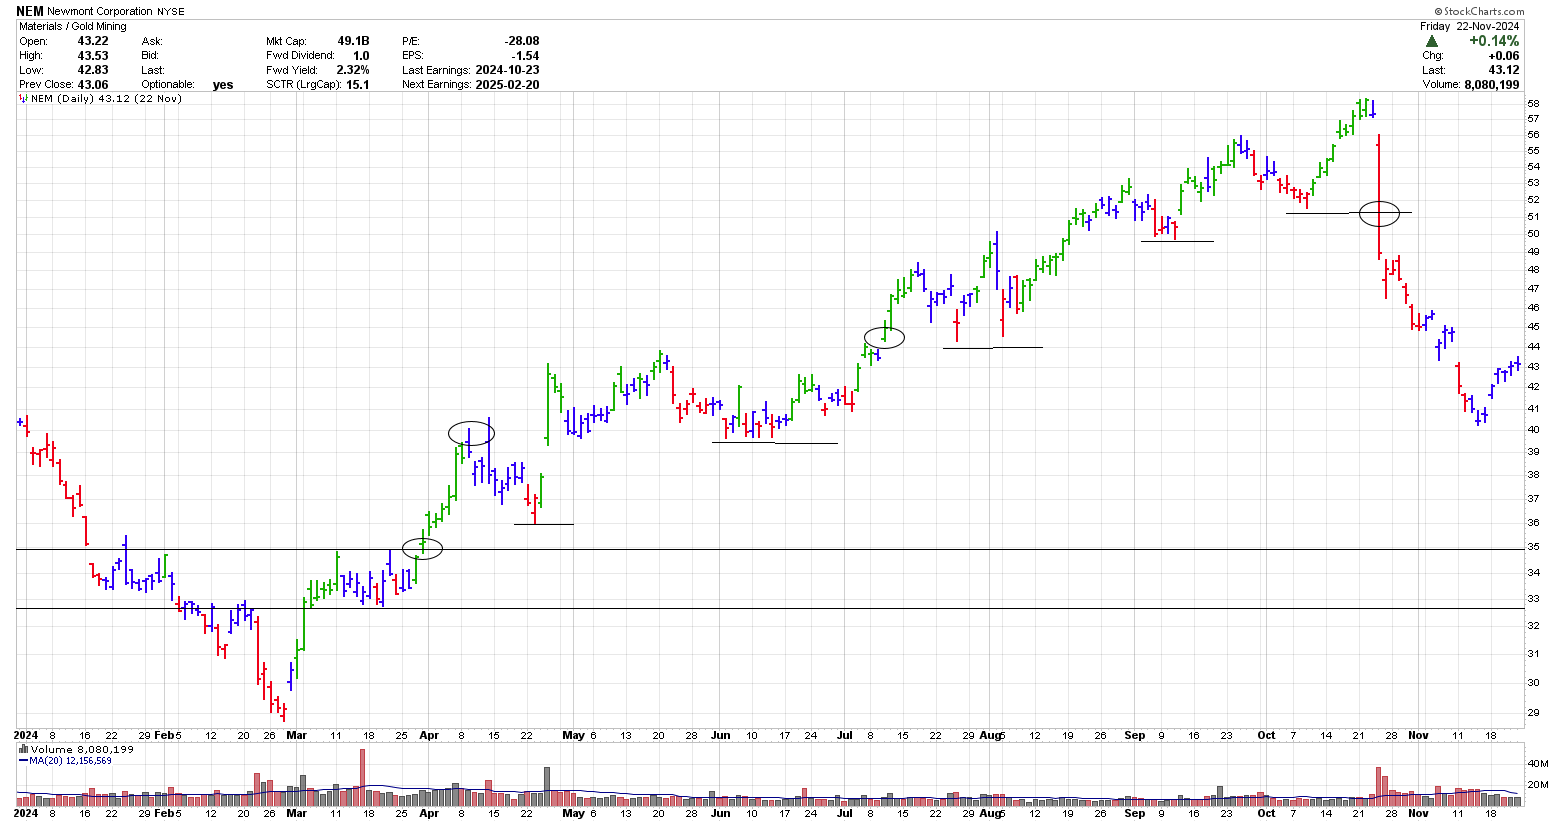
Task: Click the 50 label on the price axis
Action: coord(1533,234)
